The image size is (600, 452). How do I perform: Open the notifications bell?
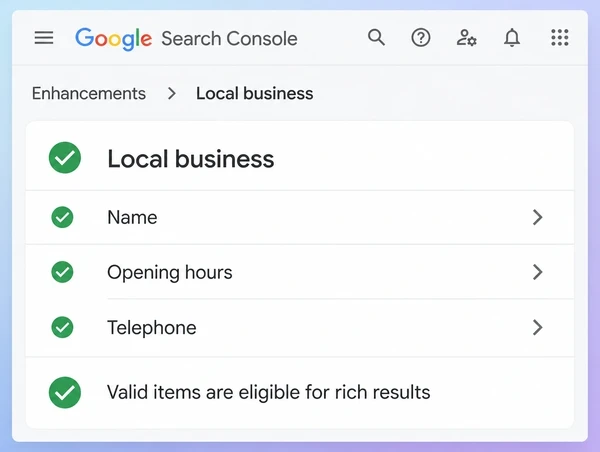tap(512, 38)
